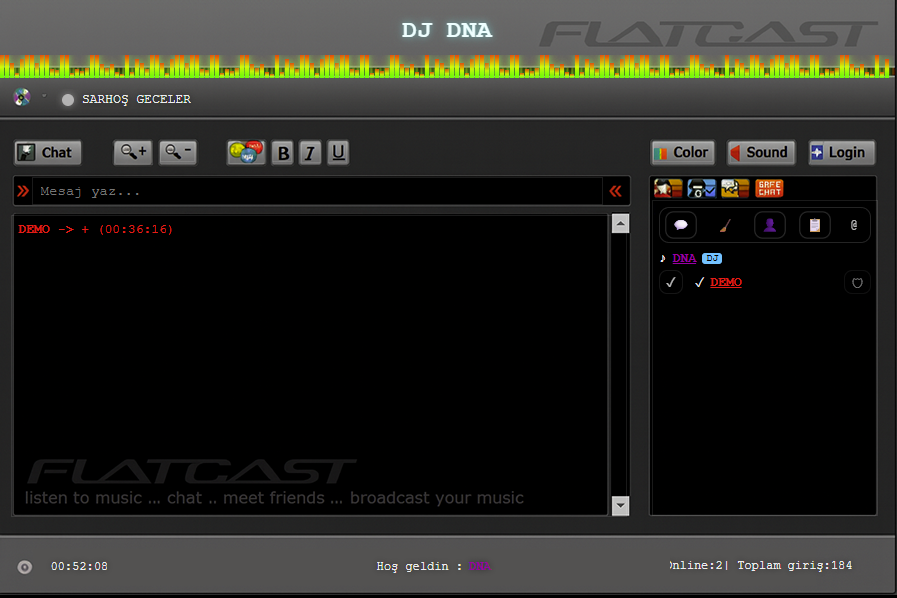Viewport: 897px width, 598px height.
Task: Zoom out the chat text
Action: [x=178, y=152]
